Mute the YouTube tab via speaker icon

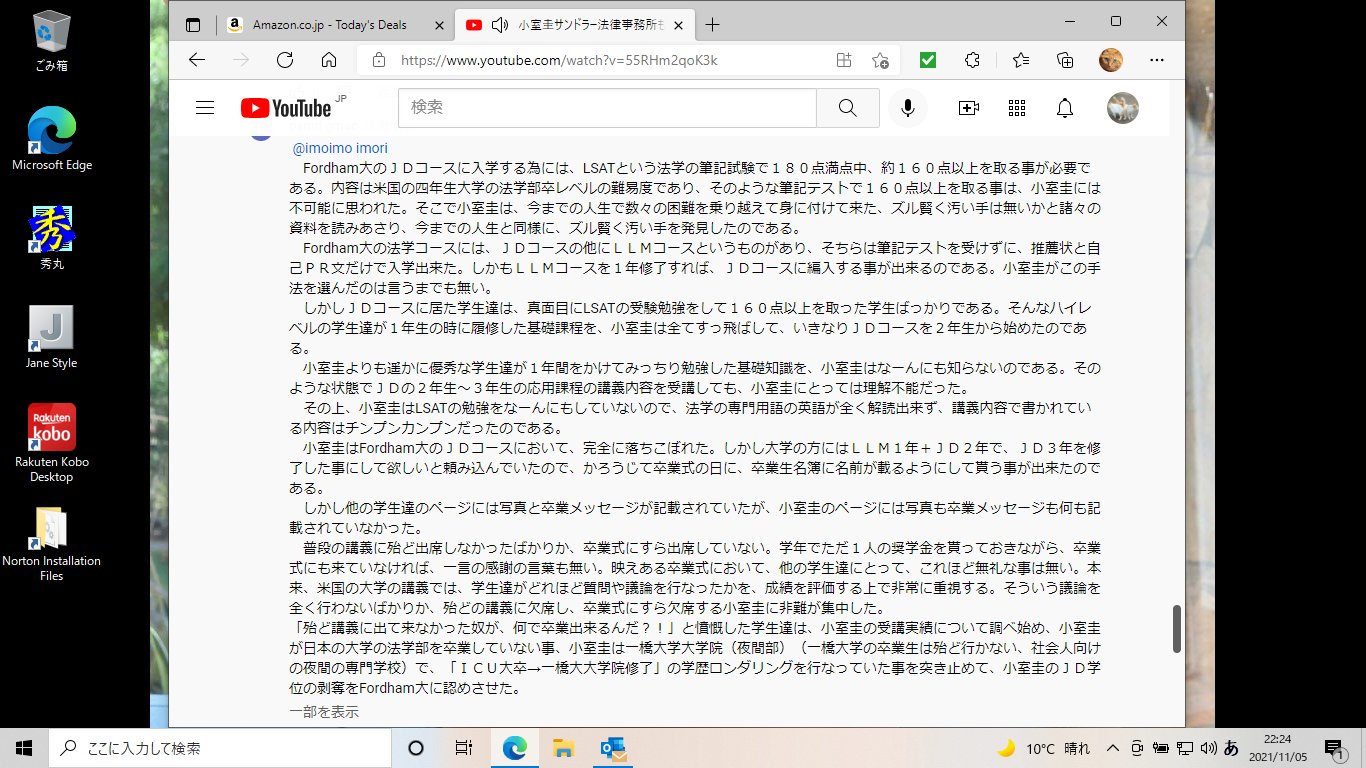click(x=500, y=25)
